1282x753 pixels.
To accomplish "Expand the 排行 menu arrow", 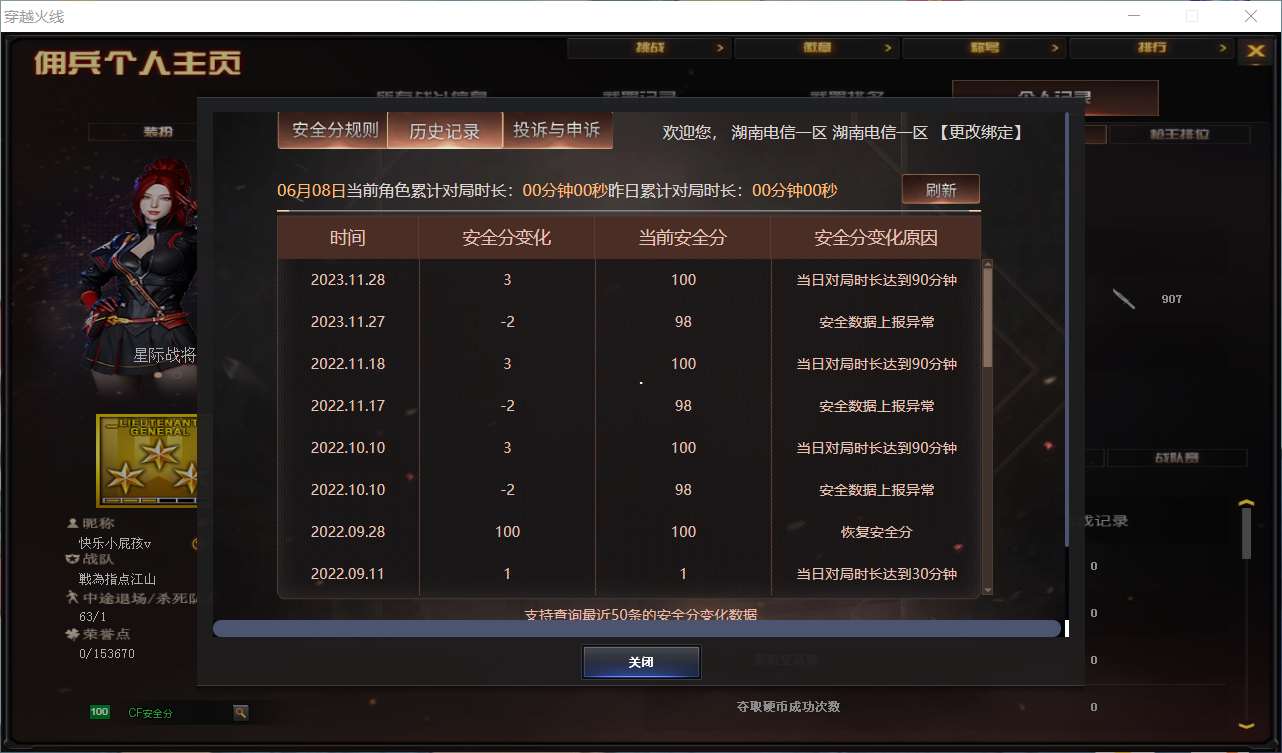I will click(1223, 47).
